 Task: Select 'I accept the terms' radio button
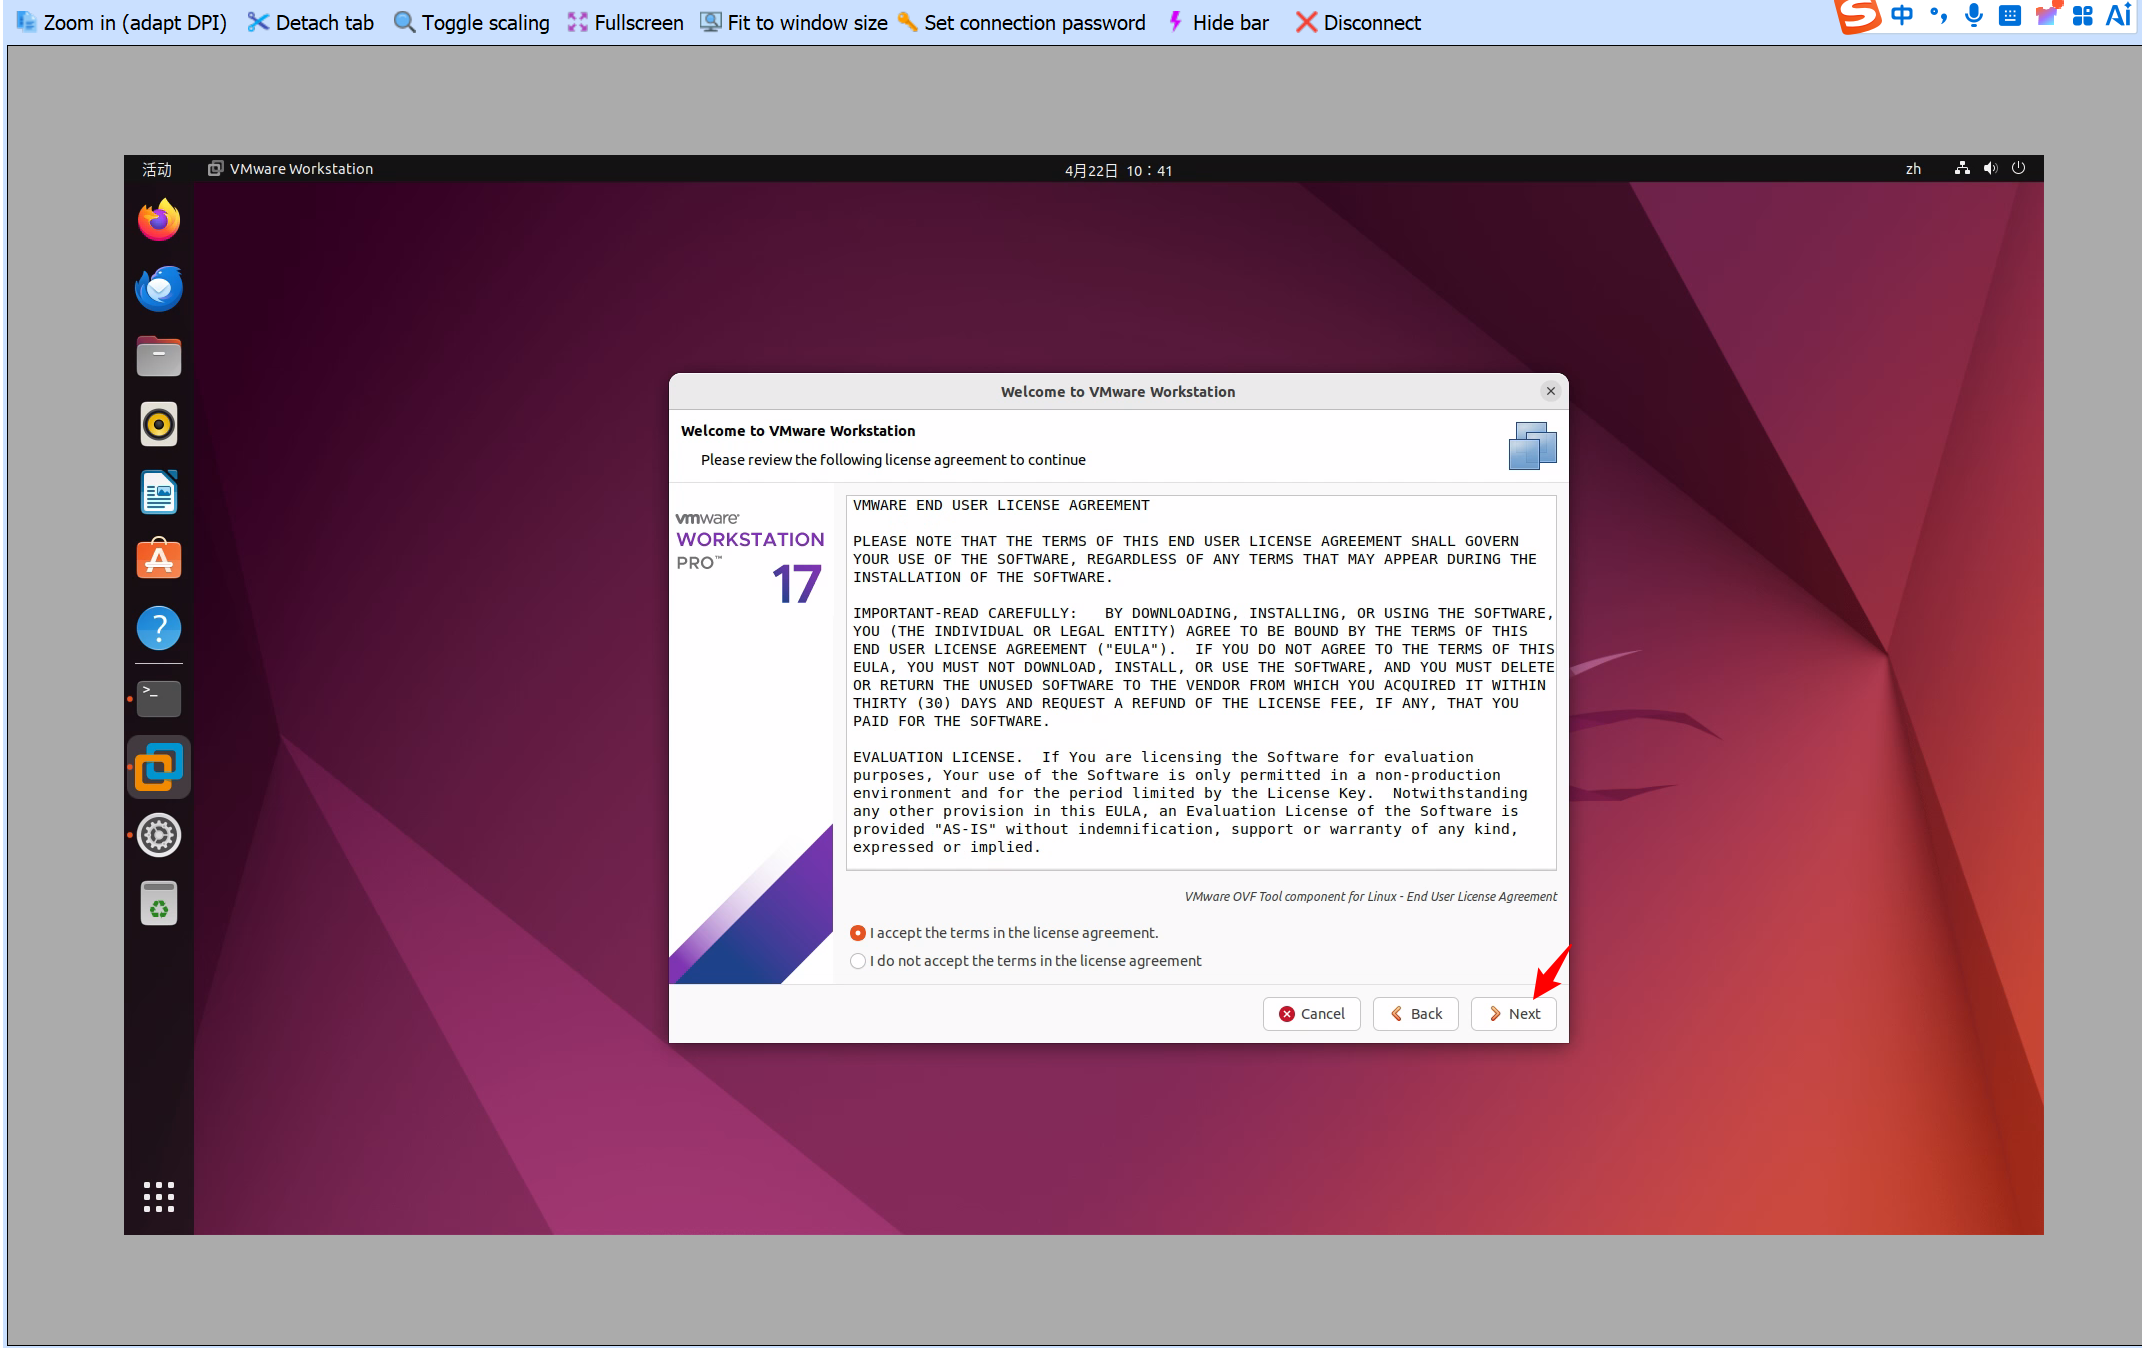click(x=858, y=933)
